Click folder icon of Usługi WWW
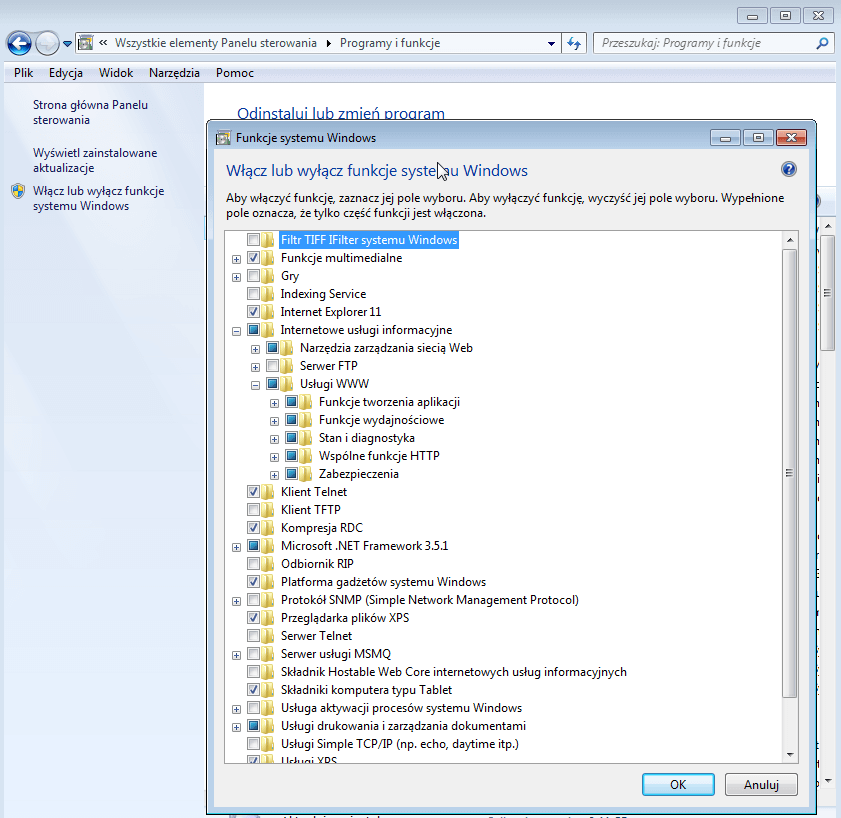This screenshot has width=841, height=818. (287, 384)
